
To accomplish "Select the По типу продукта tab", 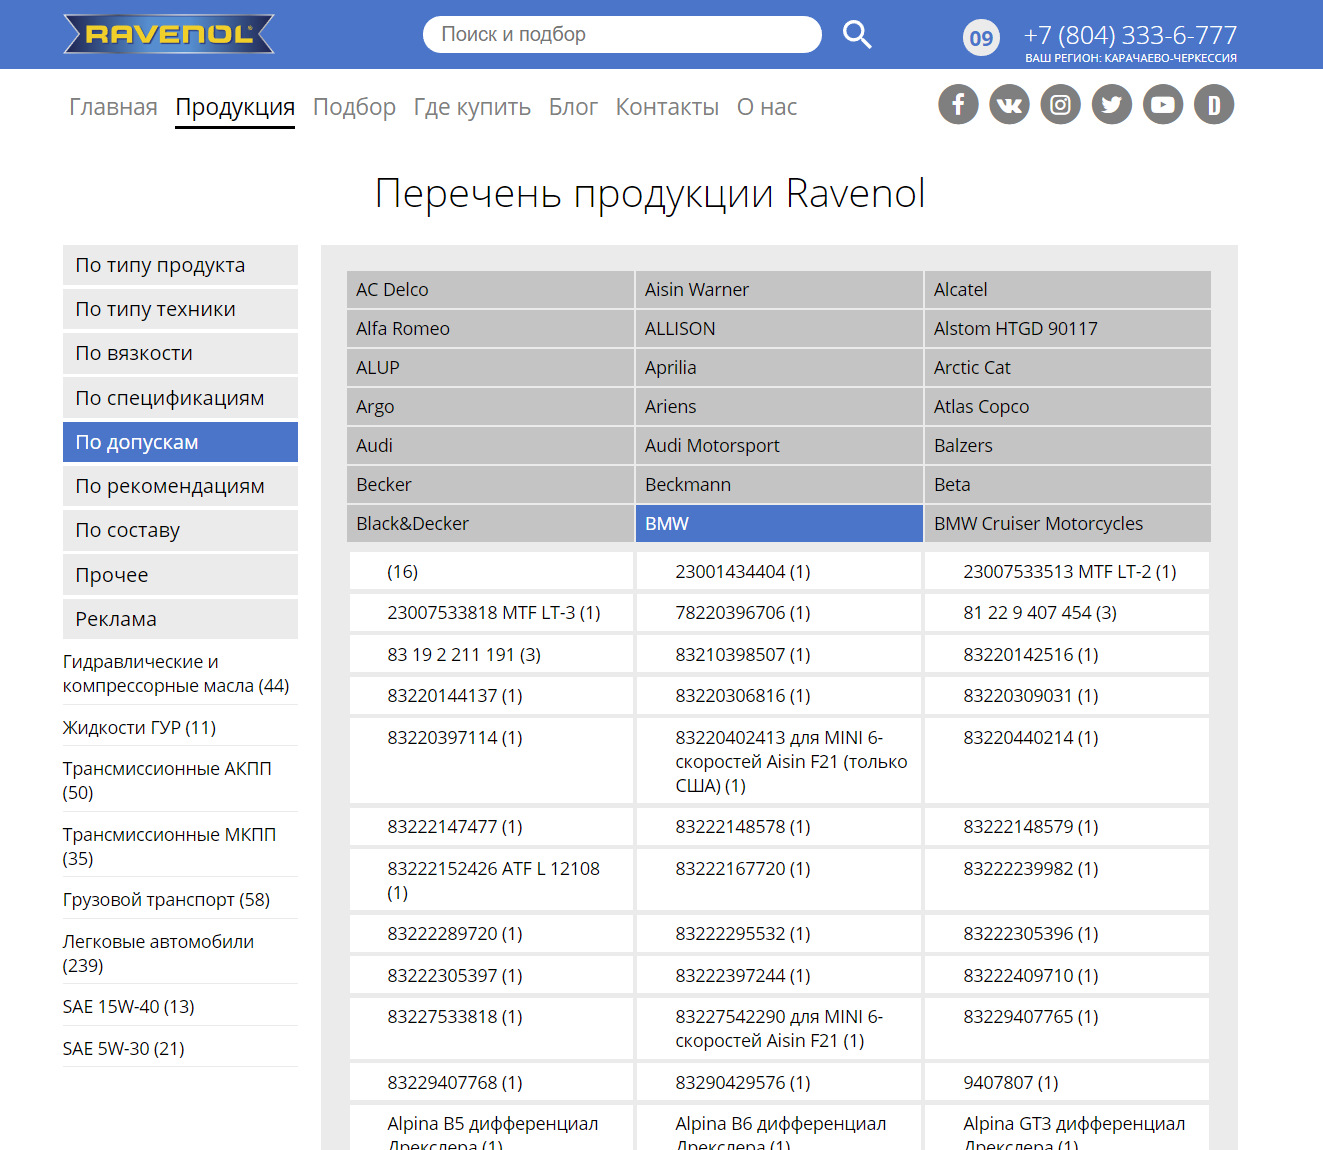I will (180, 265).
